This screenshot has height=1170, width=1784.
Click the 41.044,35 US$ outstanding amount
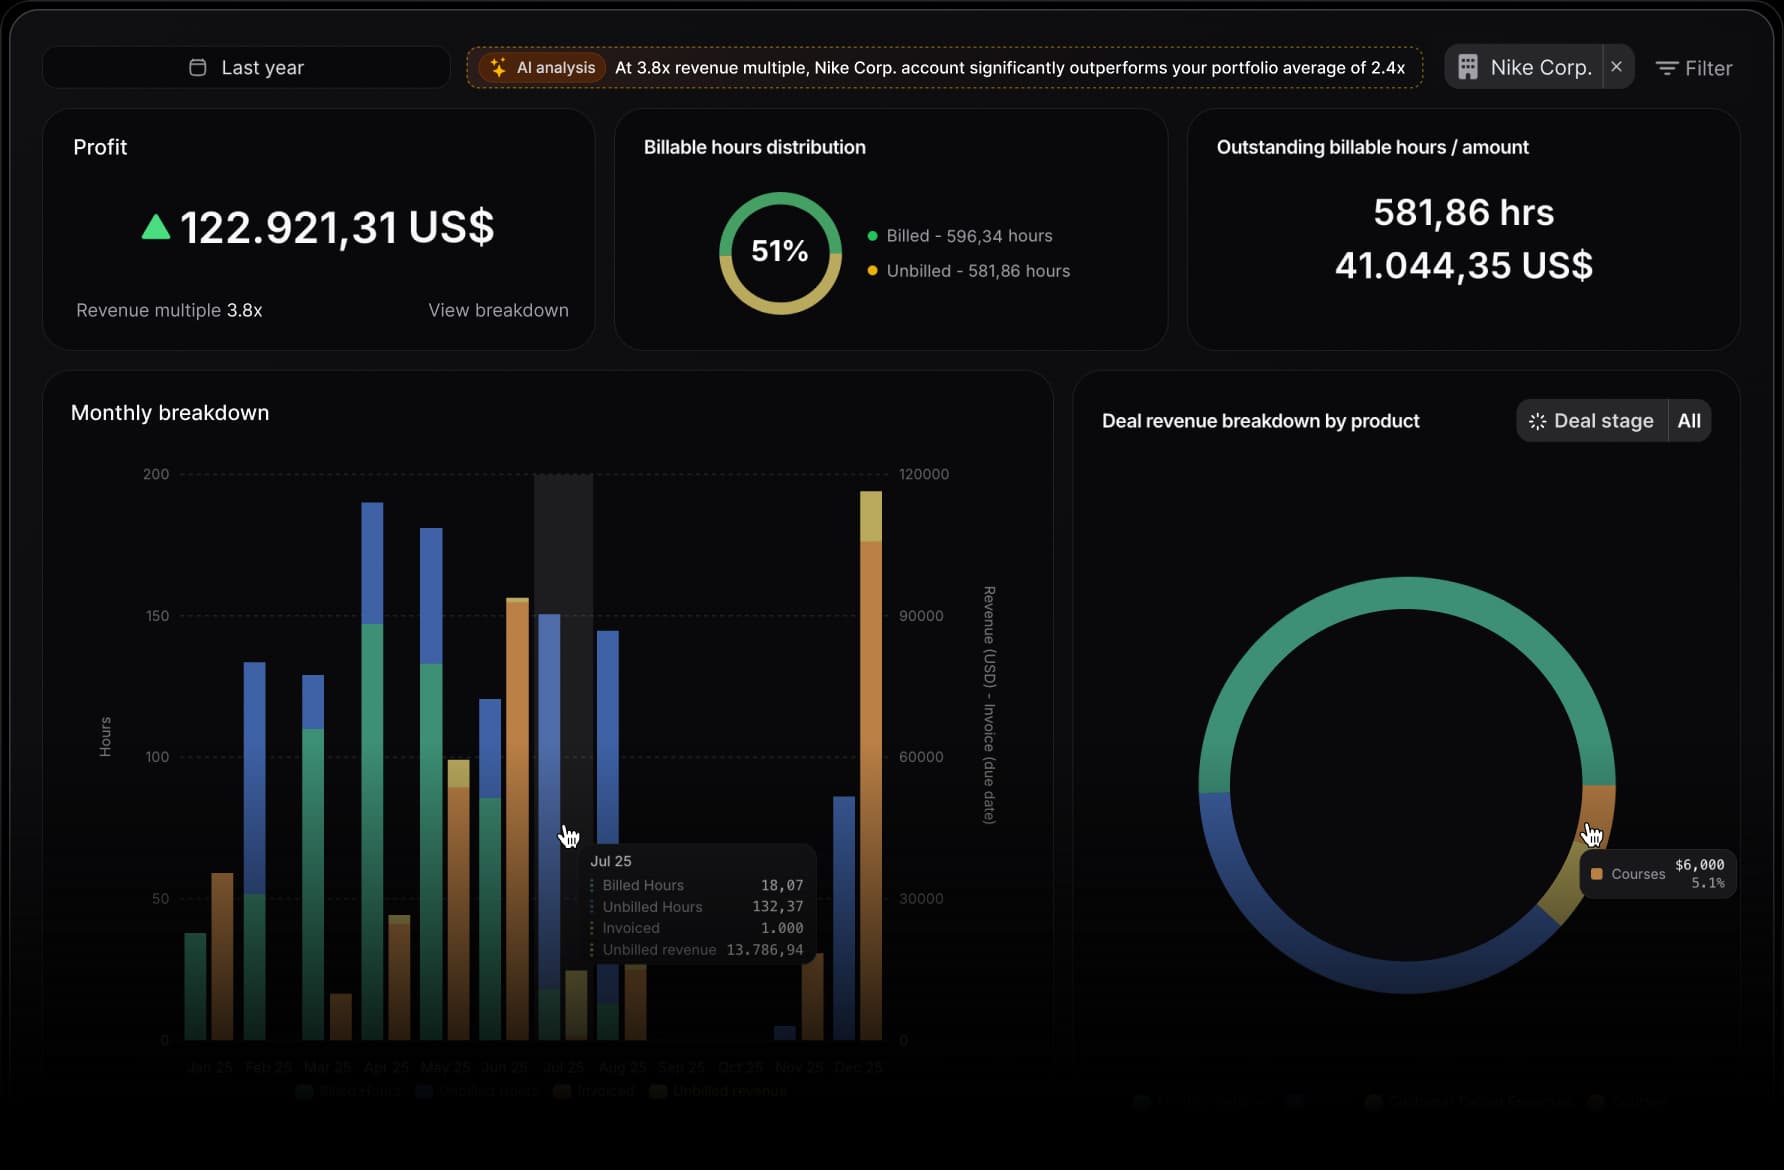1463,266
